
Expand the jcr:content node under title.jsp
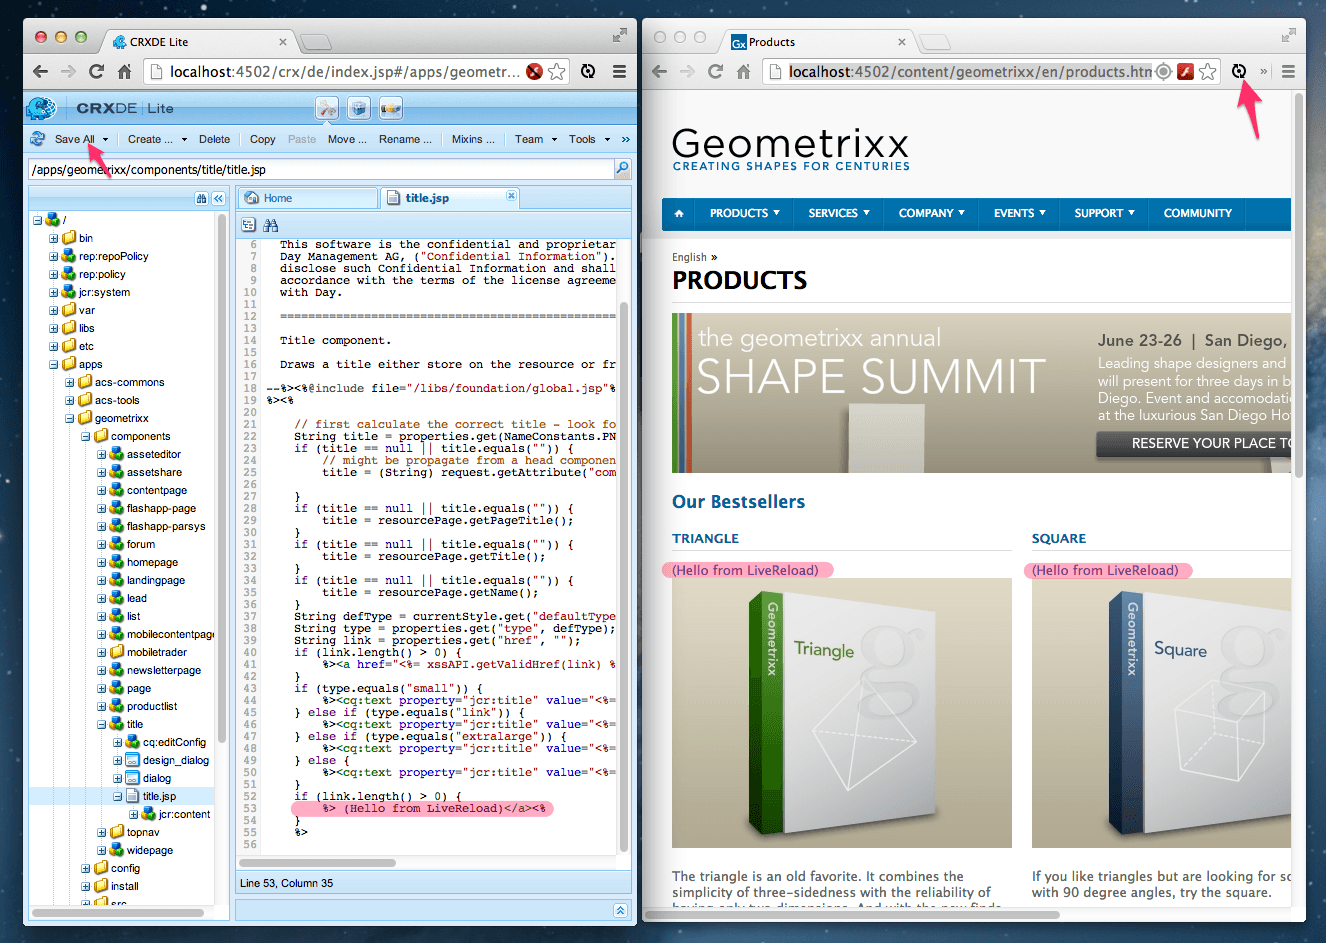(134, 814)
